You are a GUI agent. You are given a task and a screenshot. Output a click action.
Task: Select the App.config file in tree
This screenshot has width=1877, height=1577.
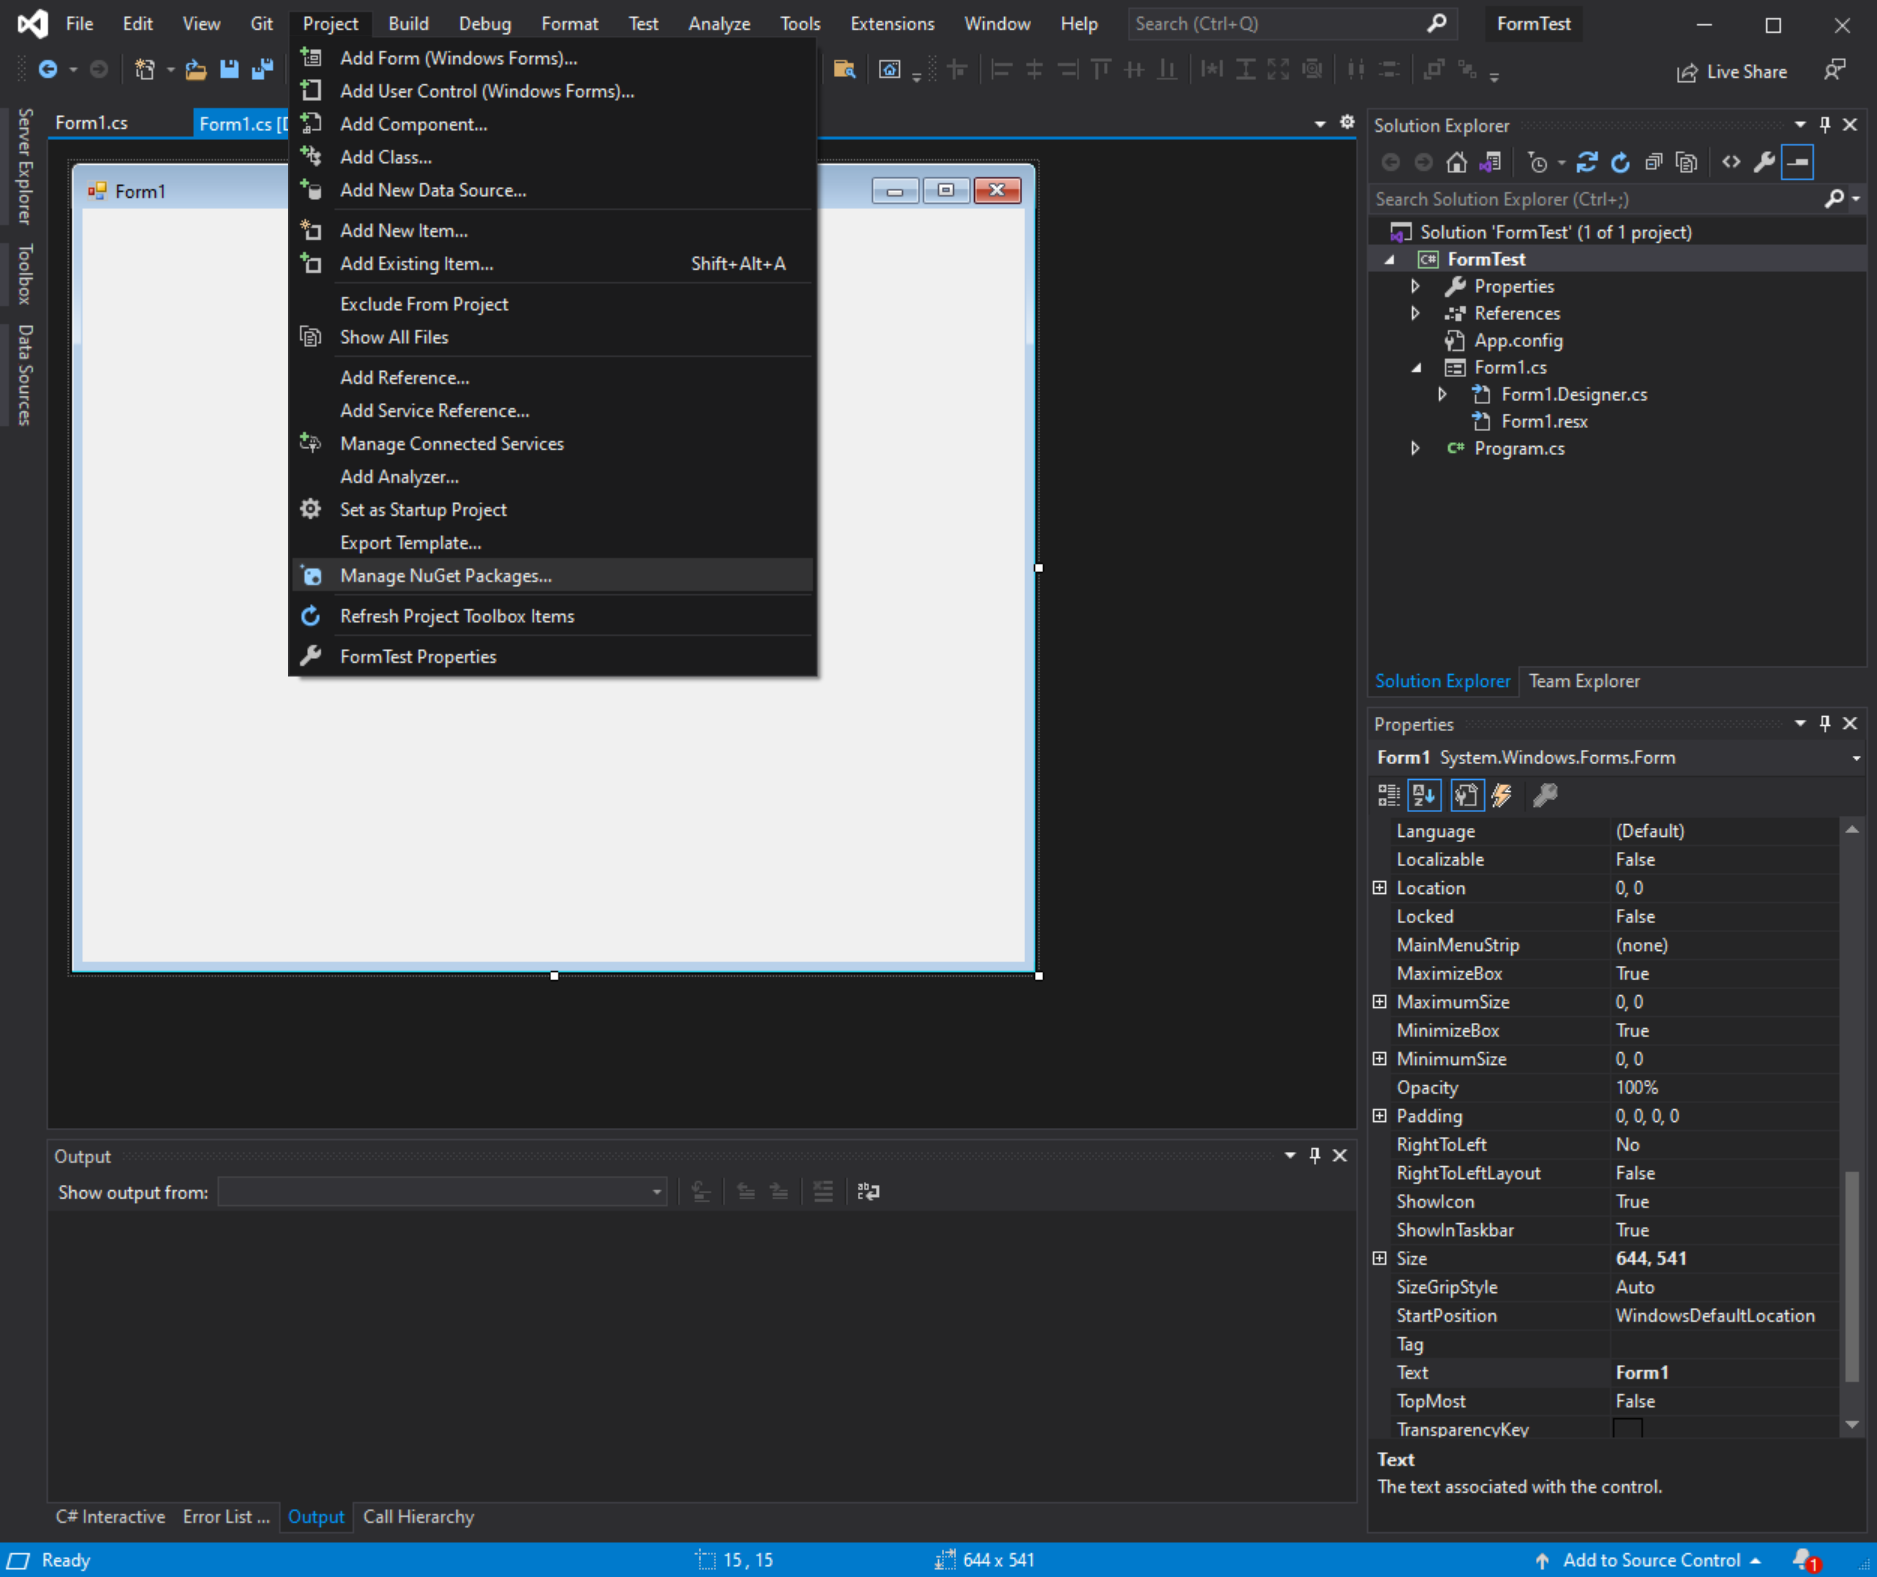coord(1518,340)
